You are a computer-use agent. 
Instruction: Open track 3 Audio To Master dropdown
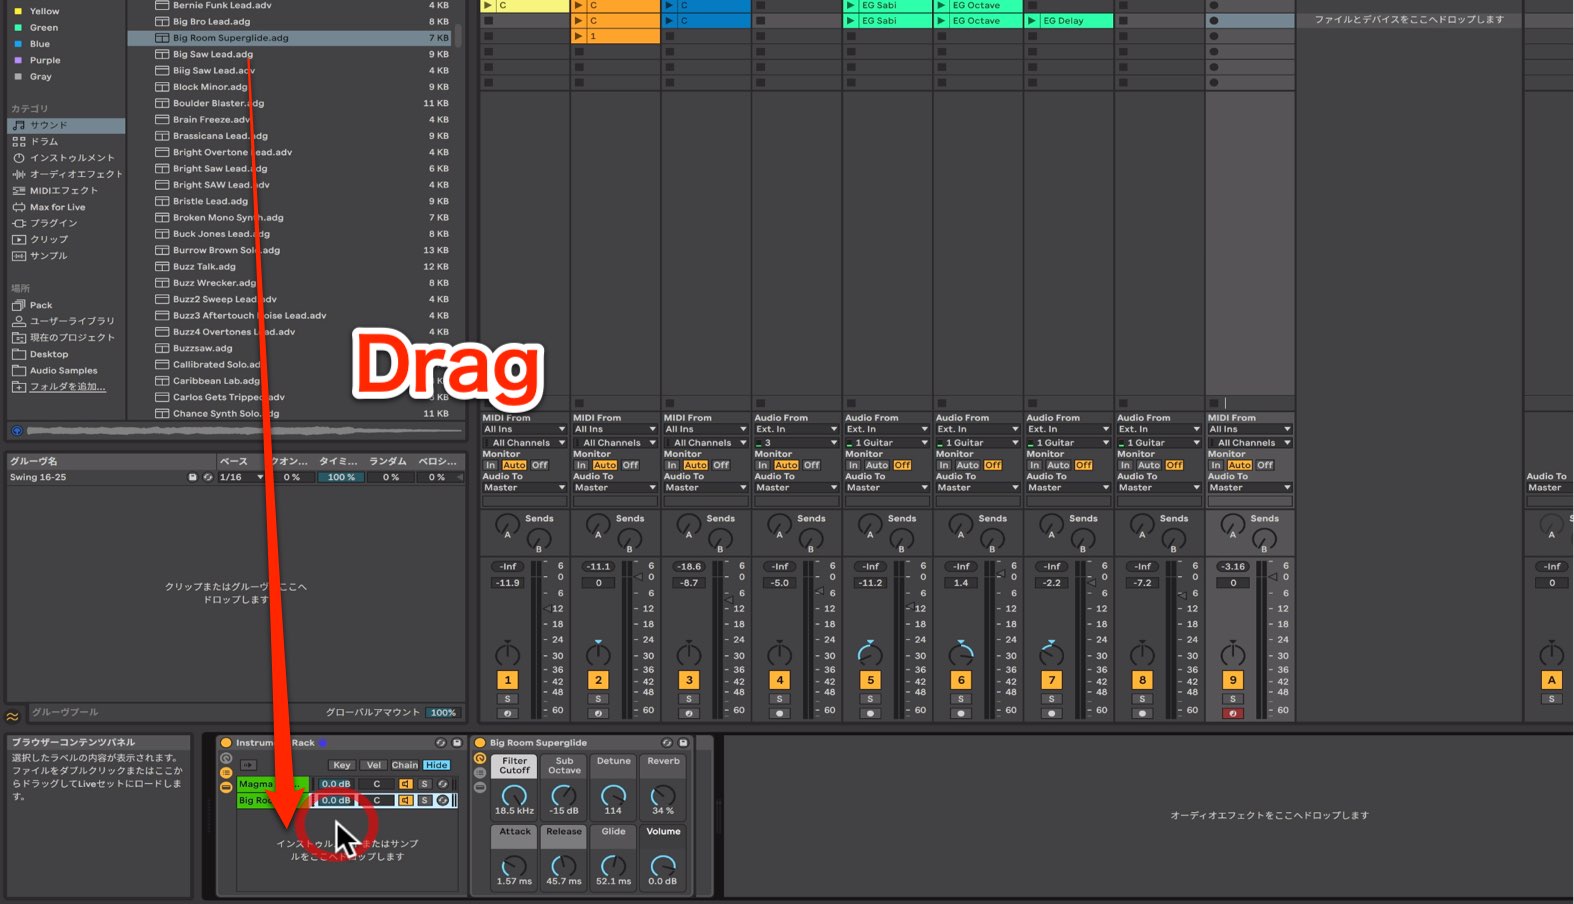(x=706, y=488)
